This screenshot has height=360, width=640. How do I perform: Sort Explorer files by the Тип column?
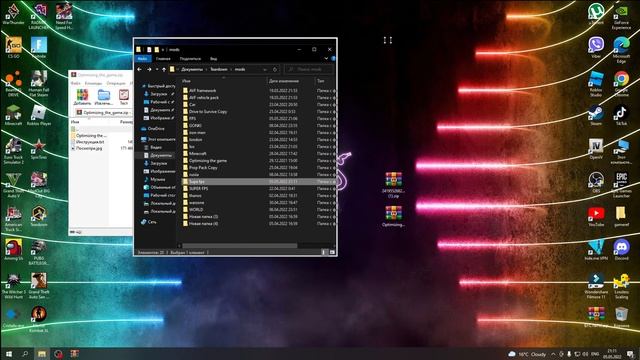[x=321, y=81]
